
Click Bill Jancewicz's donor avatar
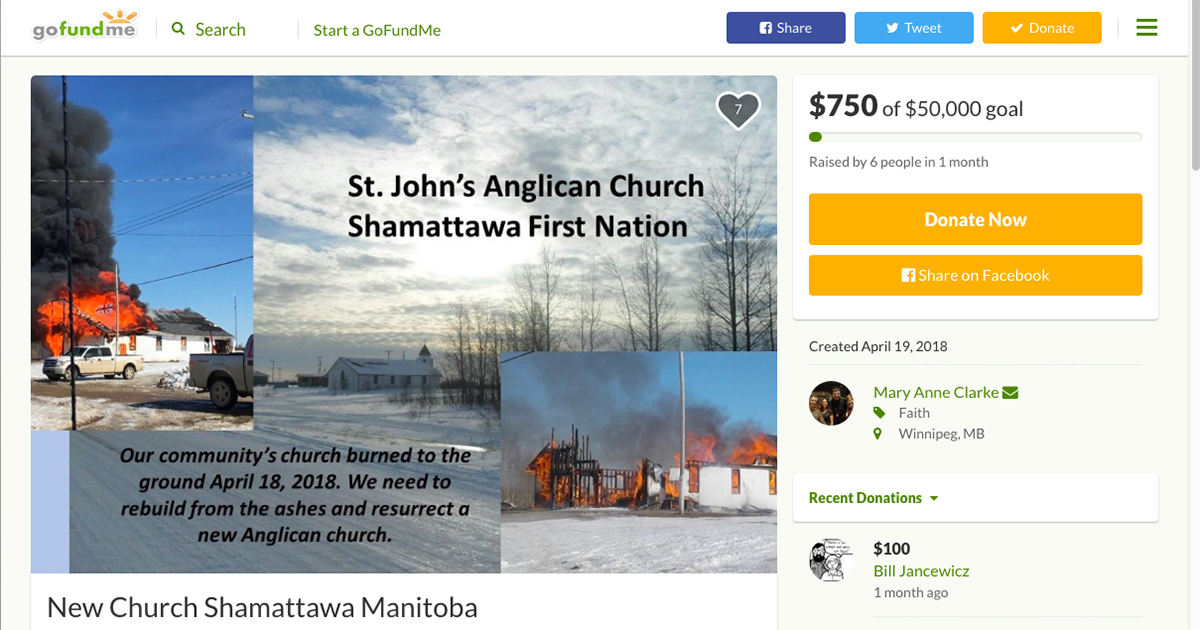[831, 560]
